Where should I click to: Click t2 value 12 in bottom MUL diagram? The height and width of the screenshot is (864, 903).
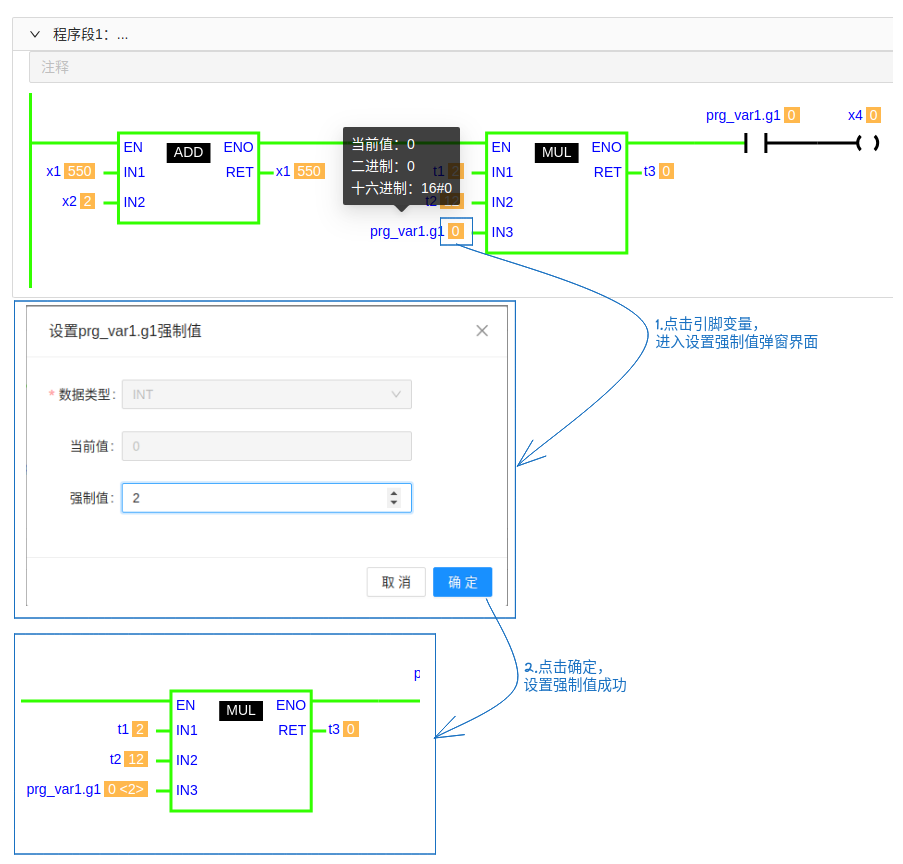[x=136, y=759]
